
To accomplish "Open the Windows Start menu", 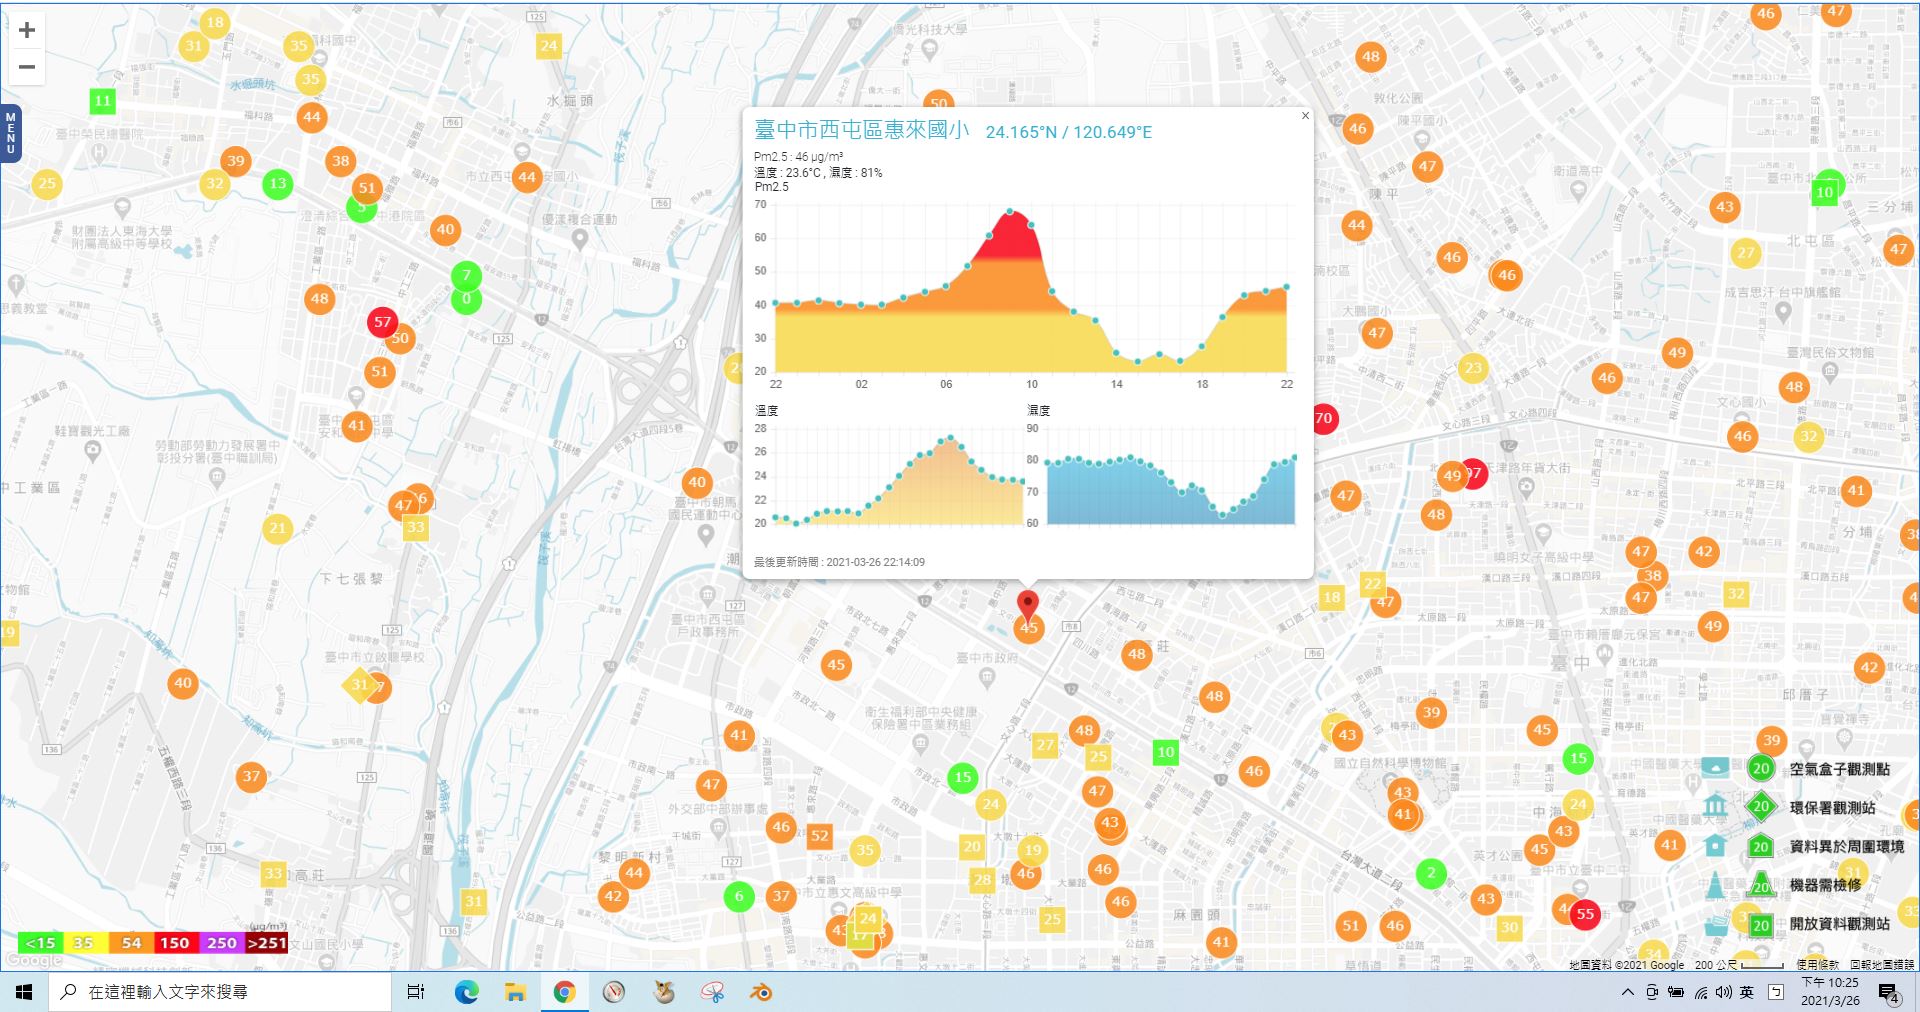I will click(24, 992).
